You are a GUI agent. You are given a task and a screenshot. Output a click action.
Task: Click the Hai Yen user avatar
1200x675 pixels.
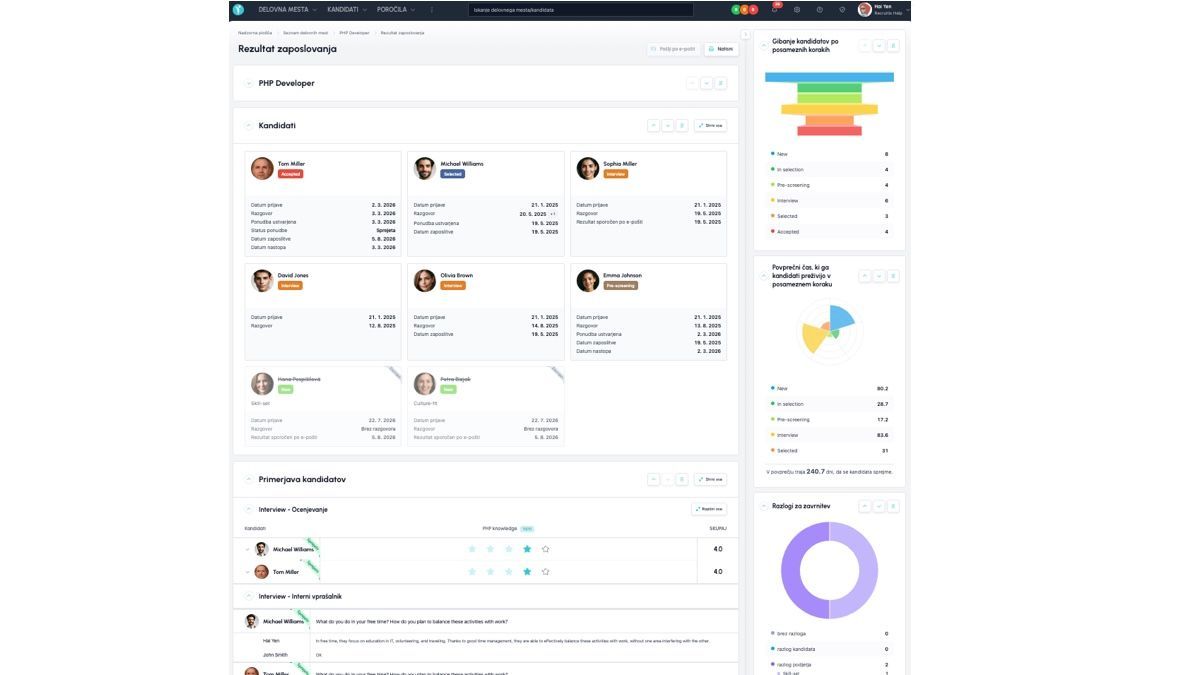[865, 9]
